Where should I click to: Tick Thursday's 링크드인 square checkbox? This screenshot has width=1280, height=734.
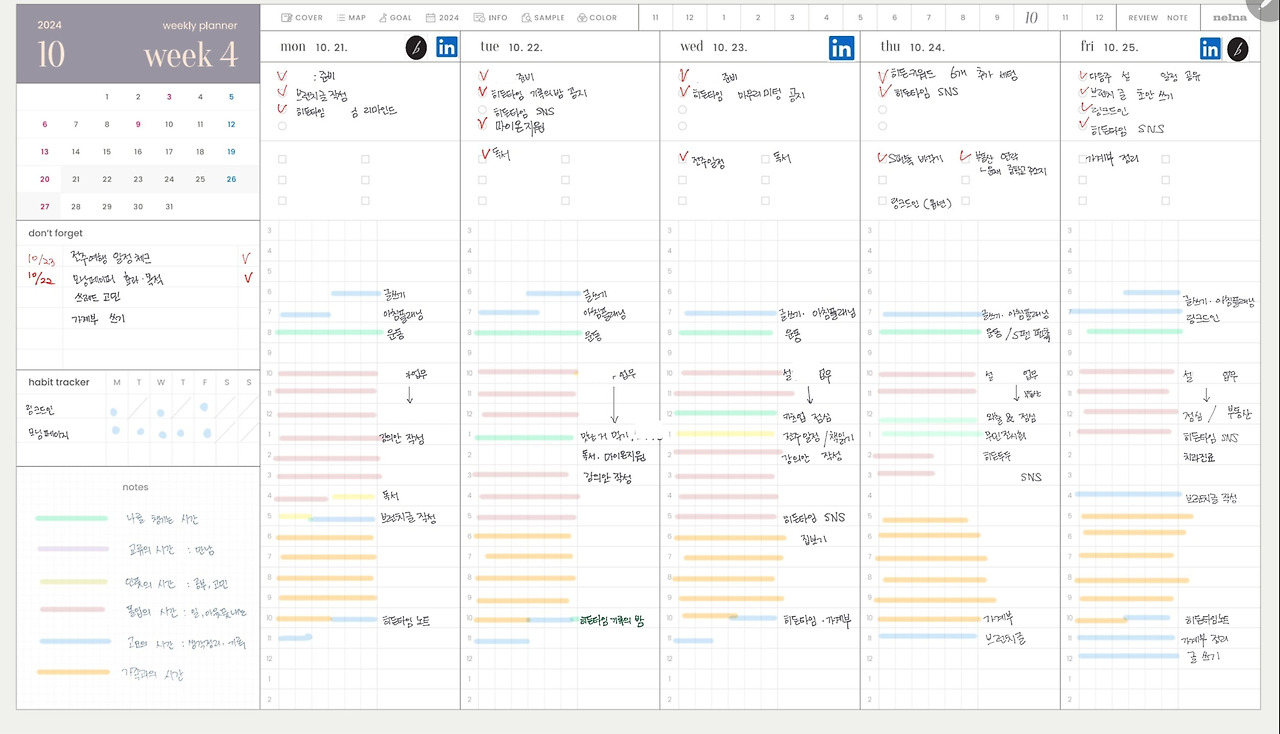coord(883,201)
